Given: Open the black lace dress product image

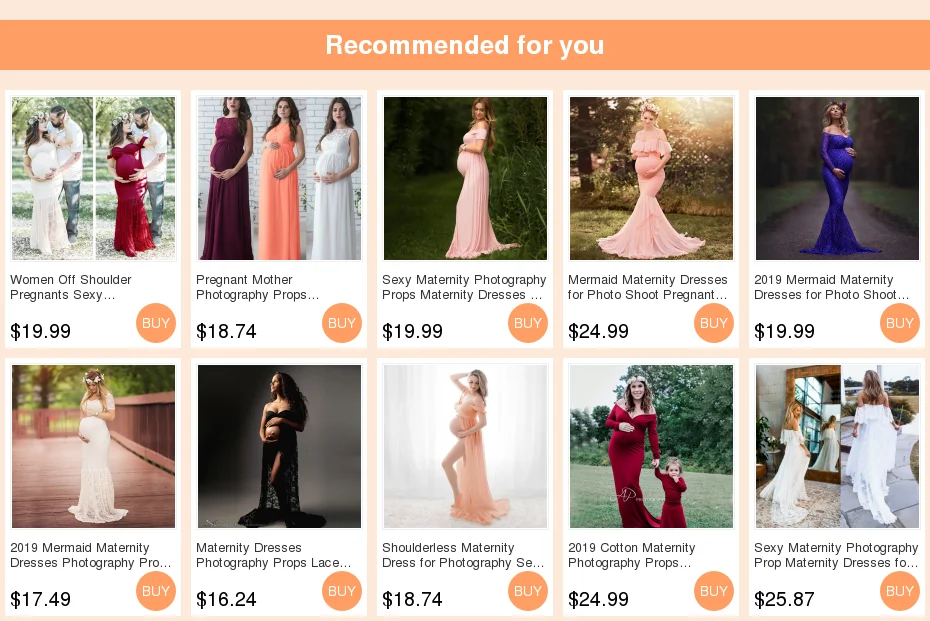Looking at the screenshot, I should pyautogui.click(x=279, y=446).
